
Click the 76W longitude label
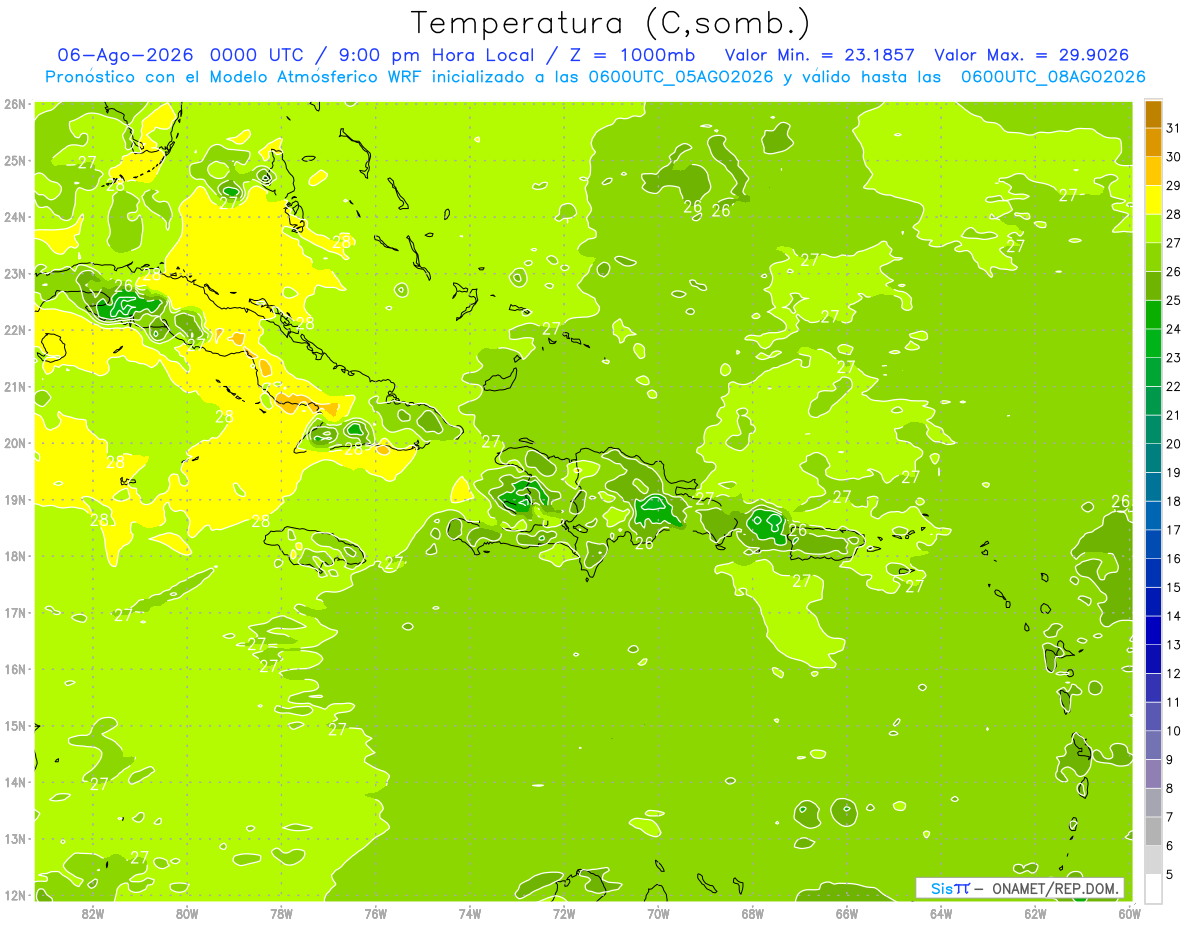pyautogui.click(x=376, y=913)
